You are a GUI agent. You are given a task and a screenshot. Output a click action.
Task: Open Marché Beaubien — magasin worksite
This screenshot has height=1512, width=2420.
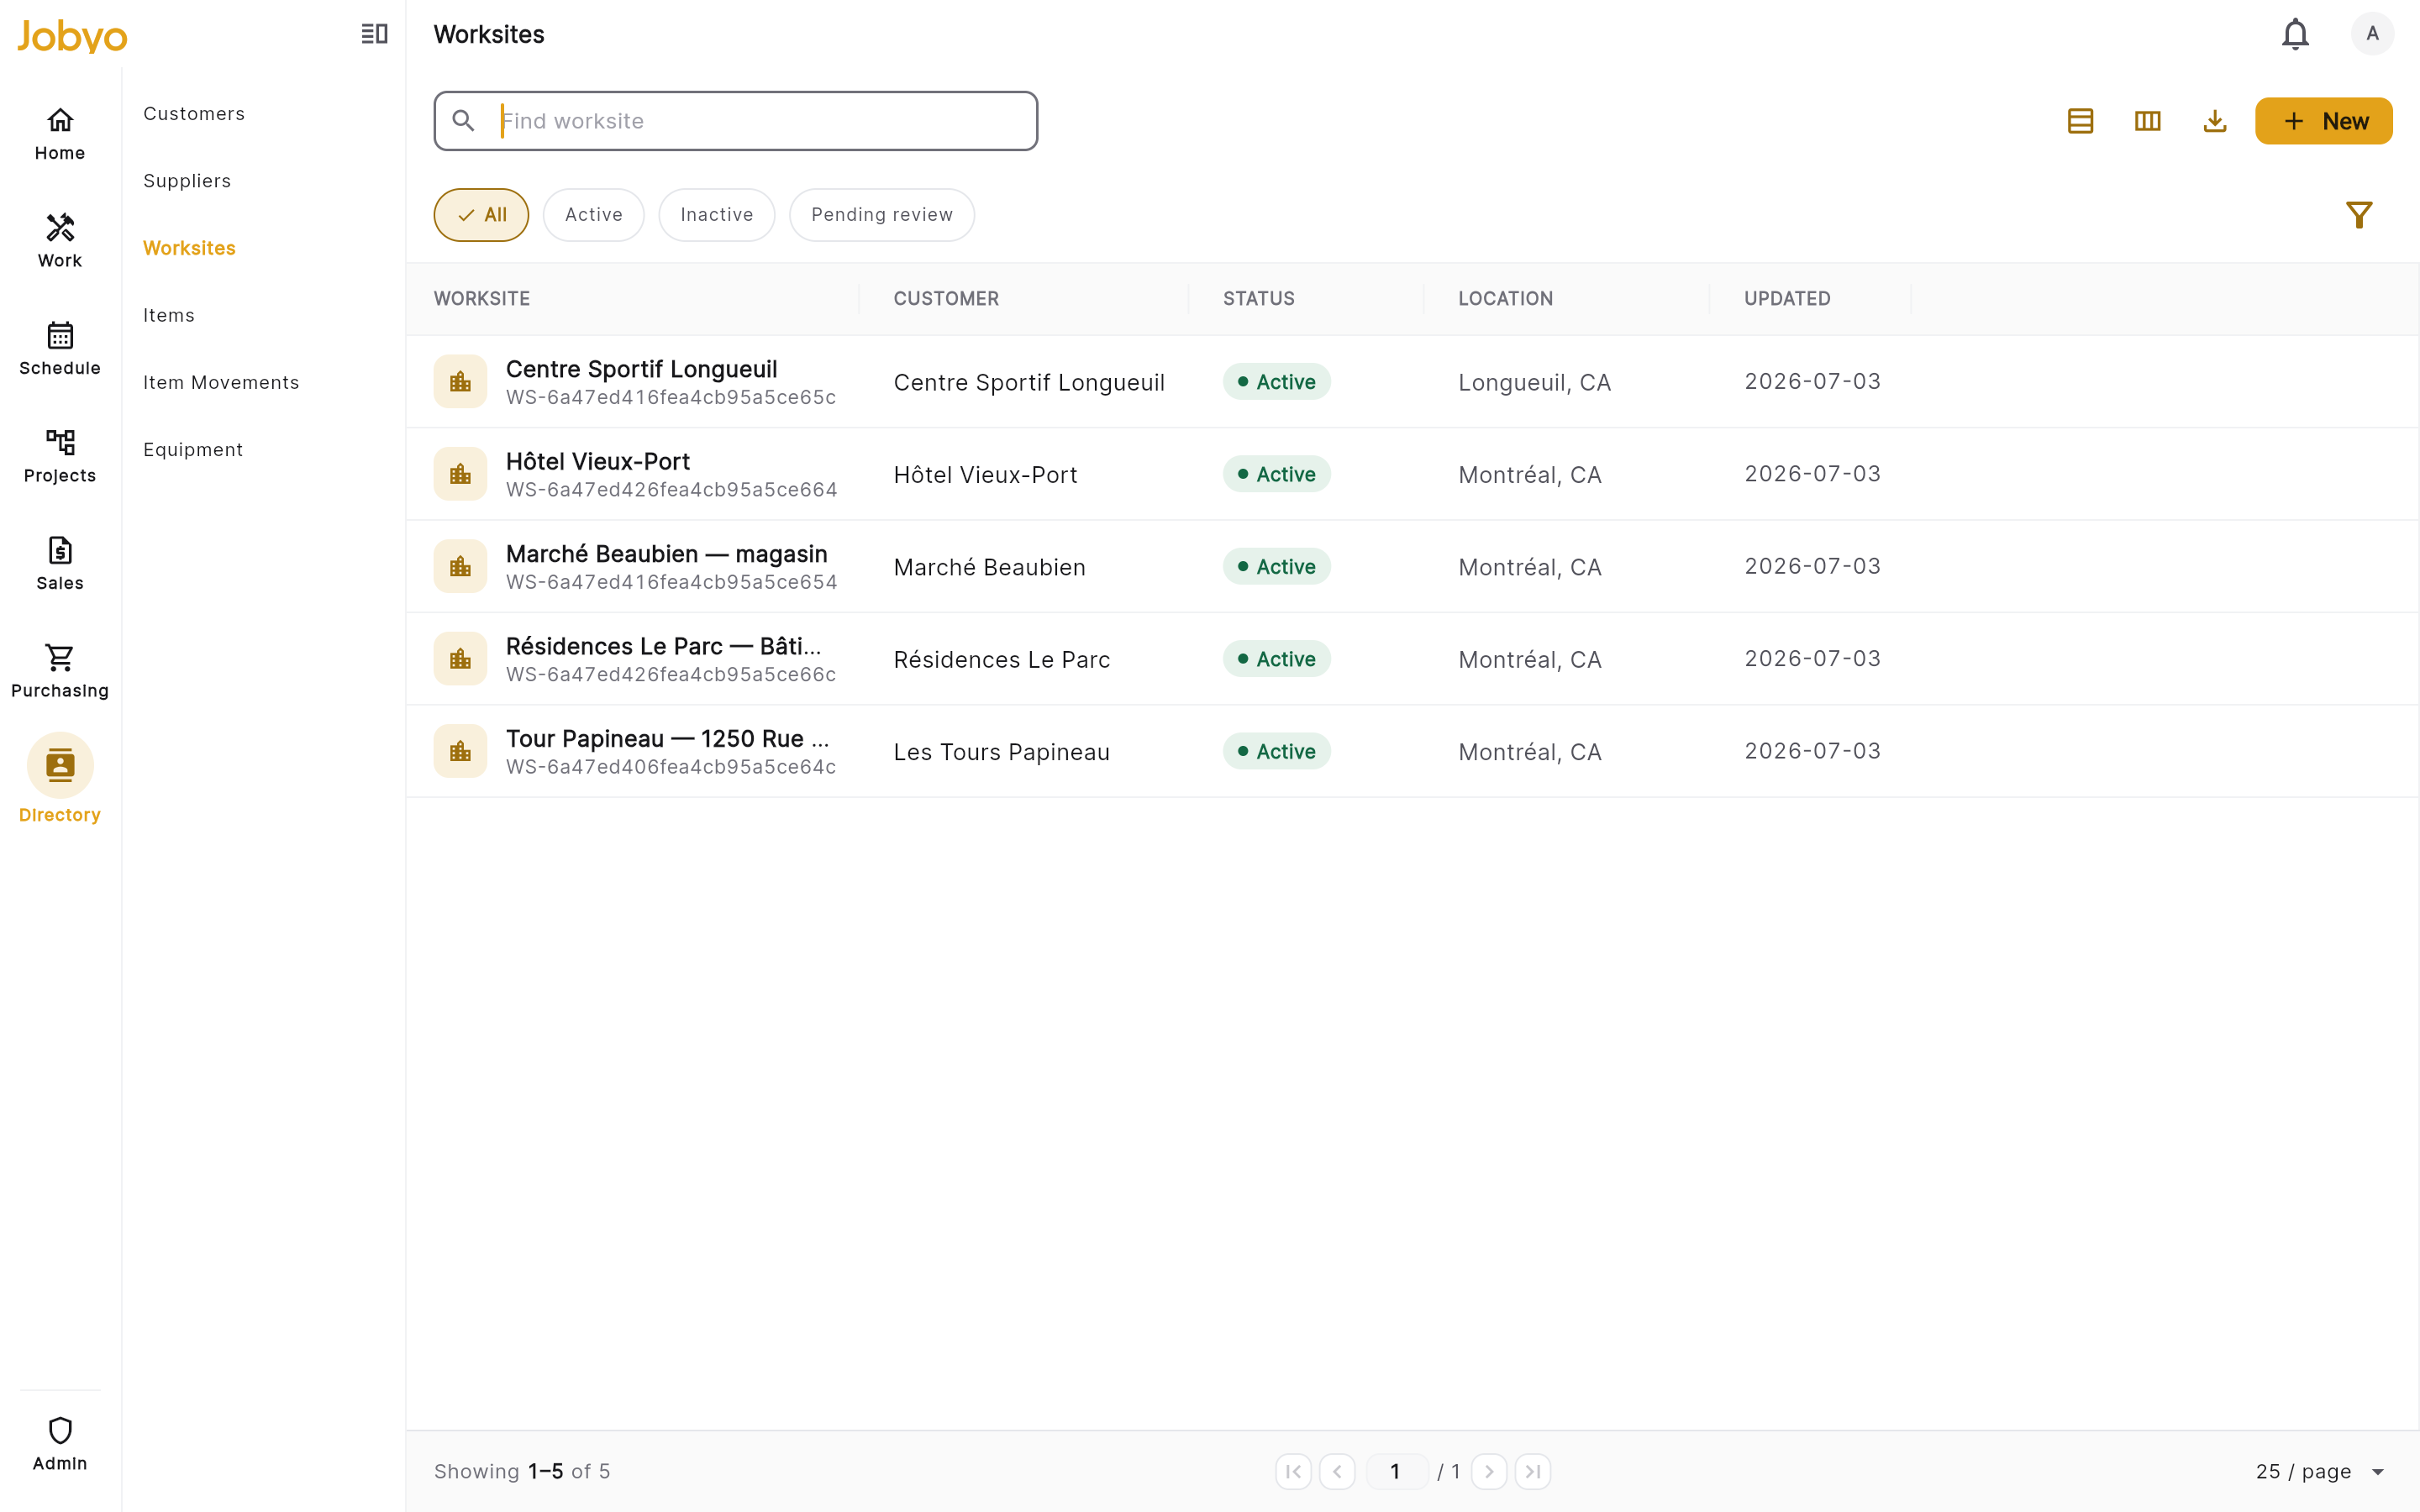pyautogui.click(x=667, y=554)
